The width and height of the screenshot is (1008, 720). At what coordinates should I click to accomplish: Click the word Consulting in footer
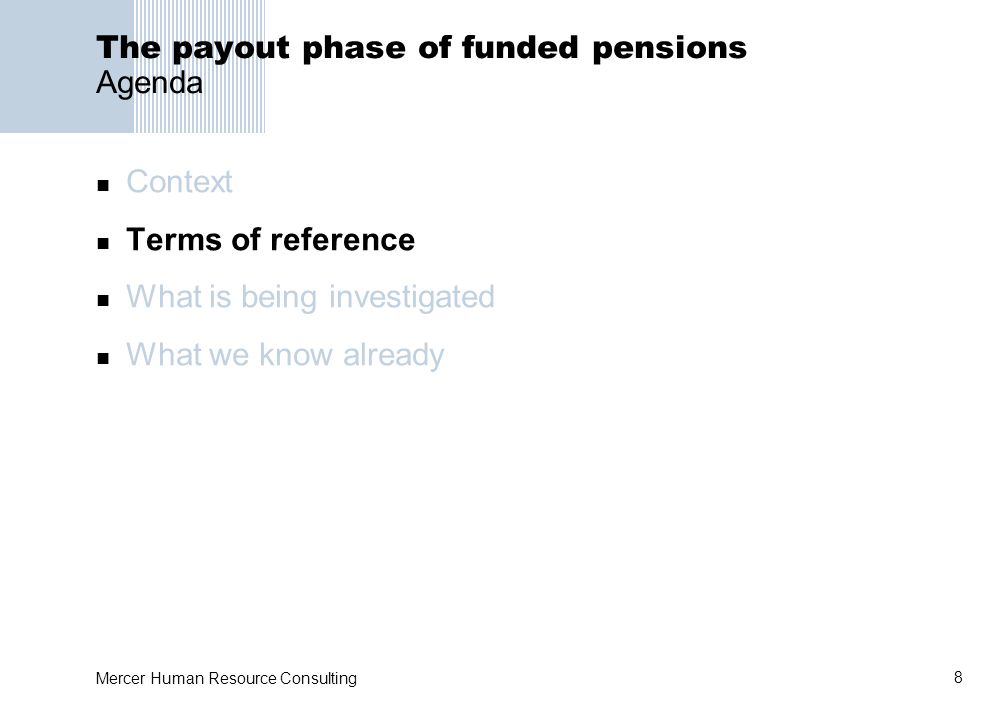318,679
